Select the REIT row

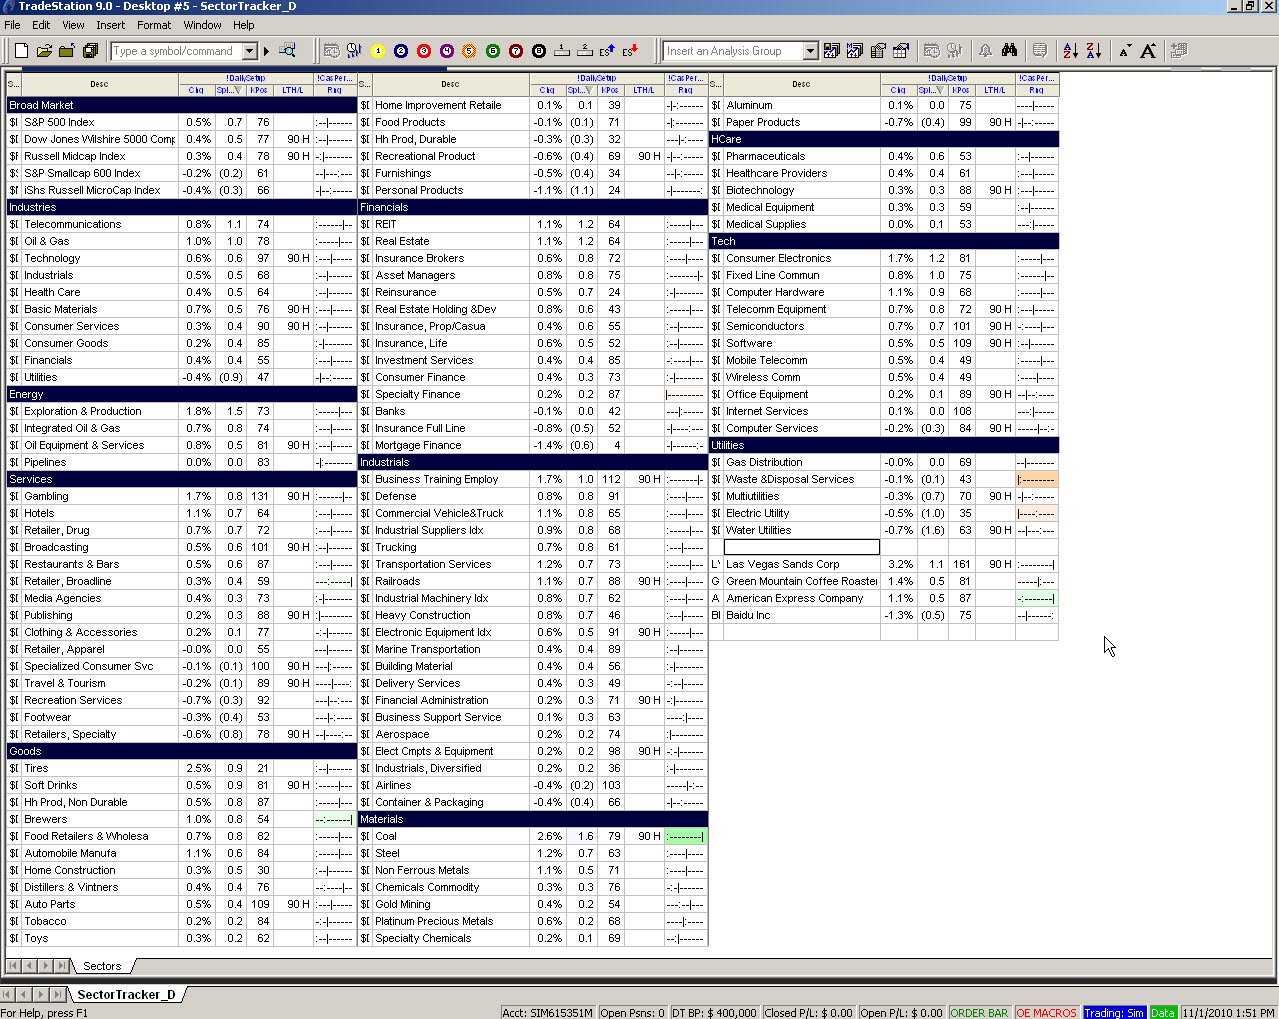533,224
